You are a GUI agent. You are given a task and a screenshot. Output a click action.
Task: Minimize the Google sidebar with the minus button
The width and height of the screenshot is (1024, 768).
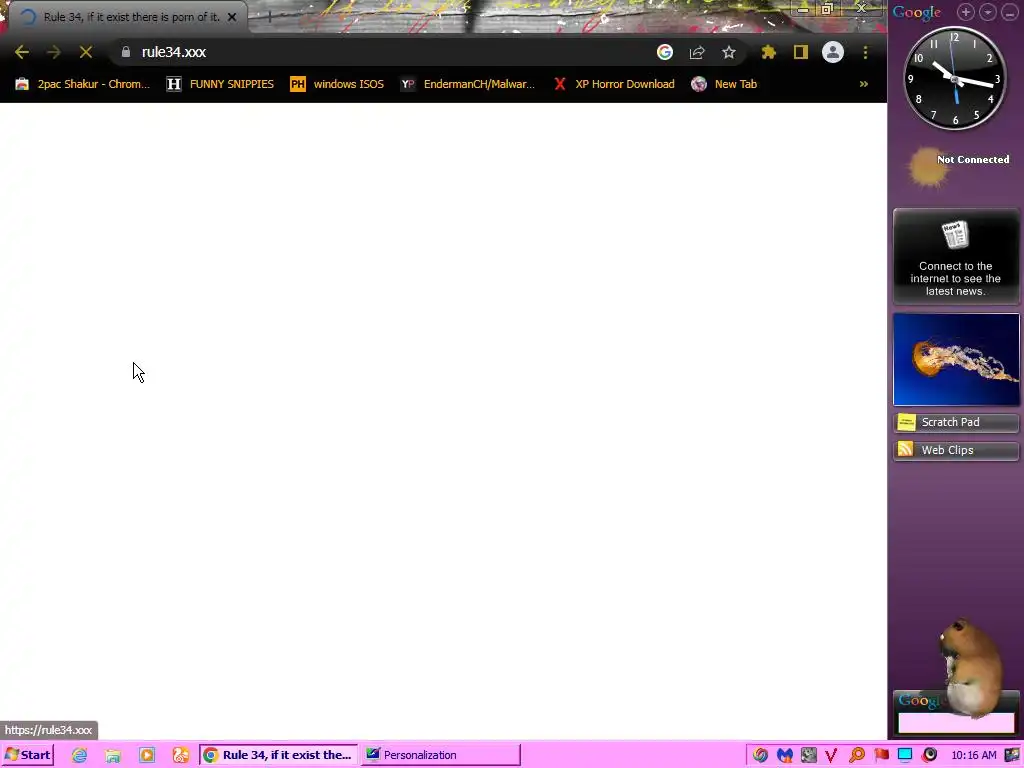(1010, 12)
